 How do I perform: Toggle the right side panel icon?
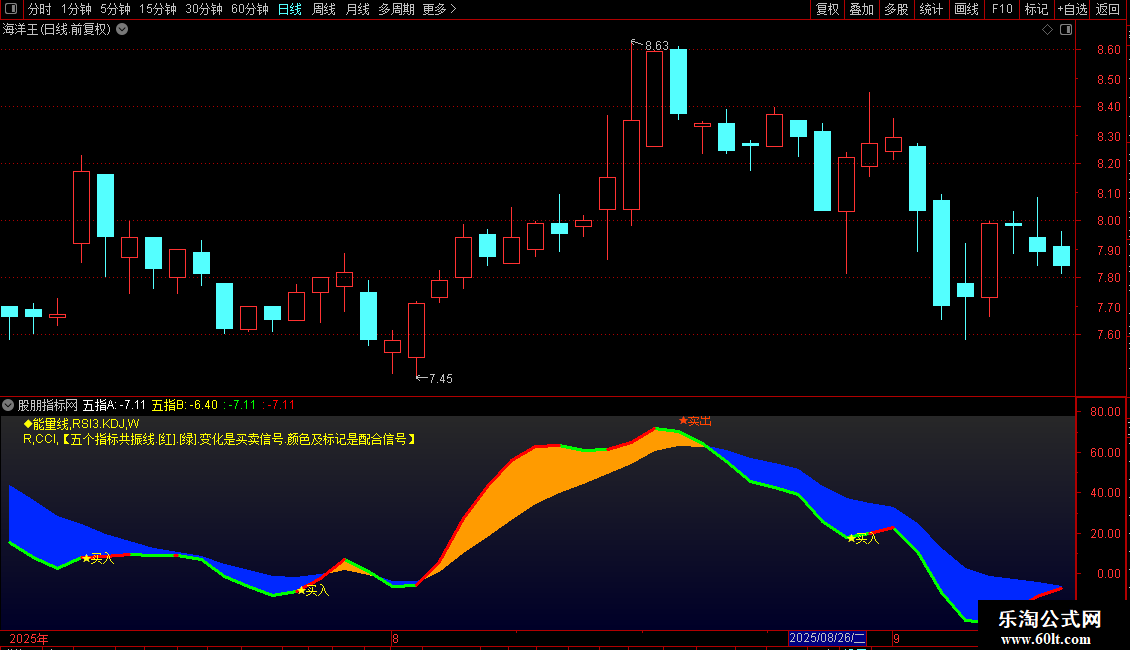point(1066,30)
